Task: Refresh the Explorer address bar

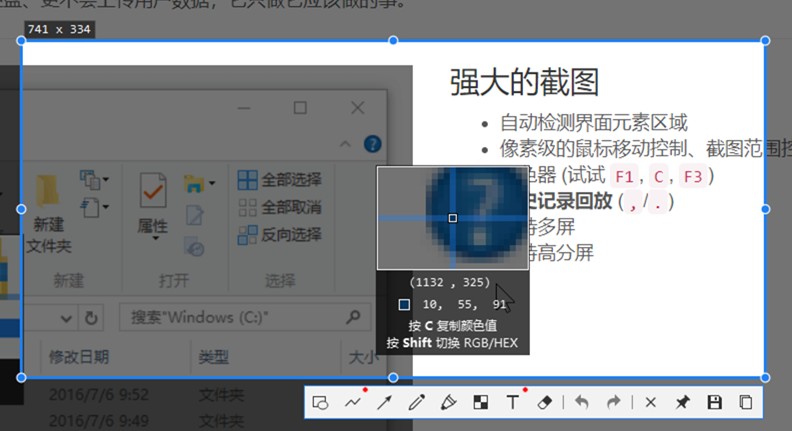Action: [91, 318]
